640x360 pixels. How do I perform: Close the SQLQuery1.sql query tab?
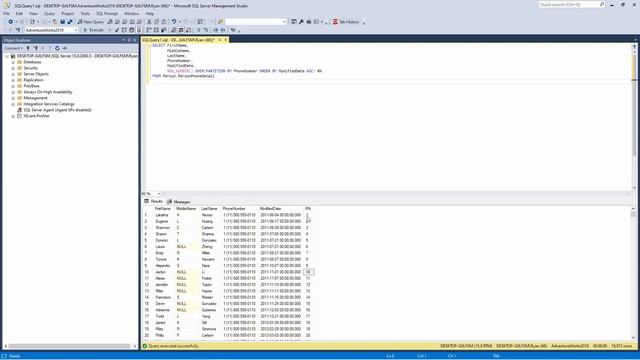point(225,40)
